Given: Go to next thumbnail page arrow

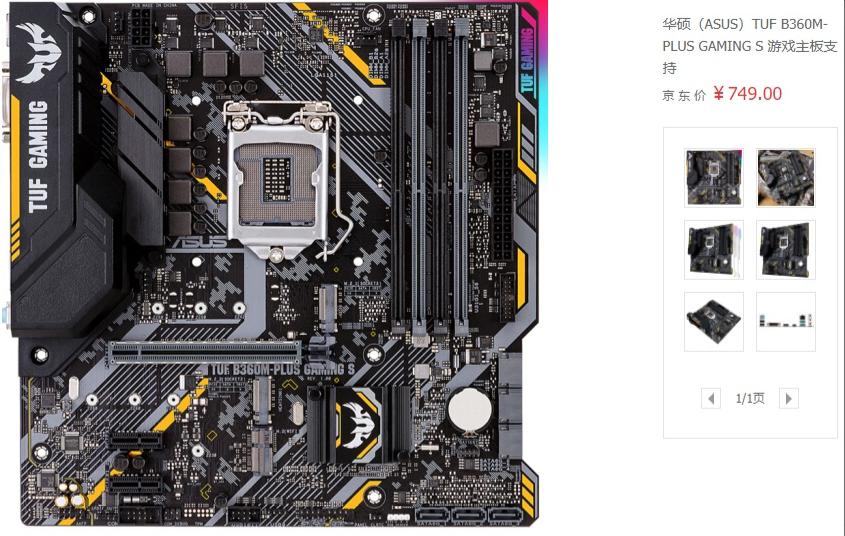Looking at the screenshot, I should pos(789,399).
